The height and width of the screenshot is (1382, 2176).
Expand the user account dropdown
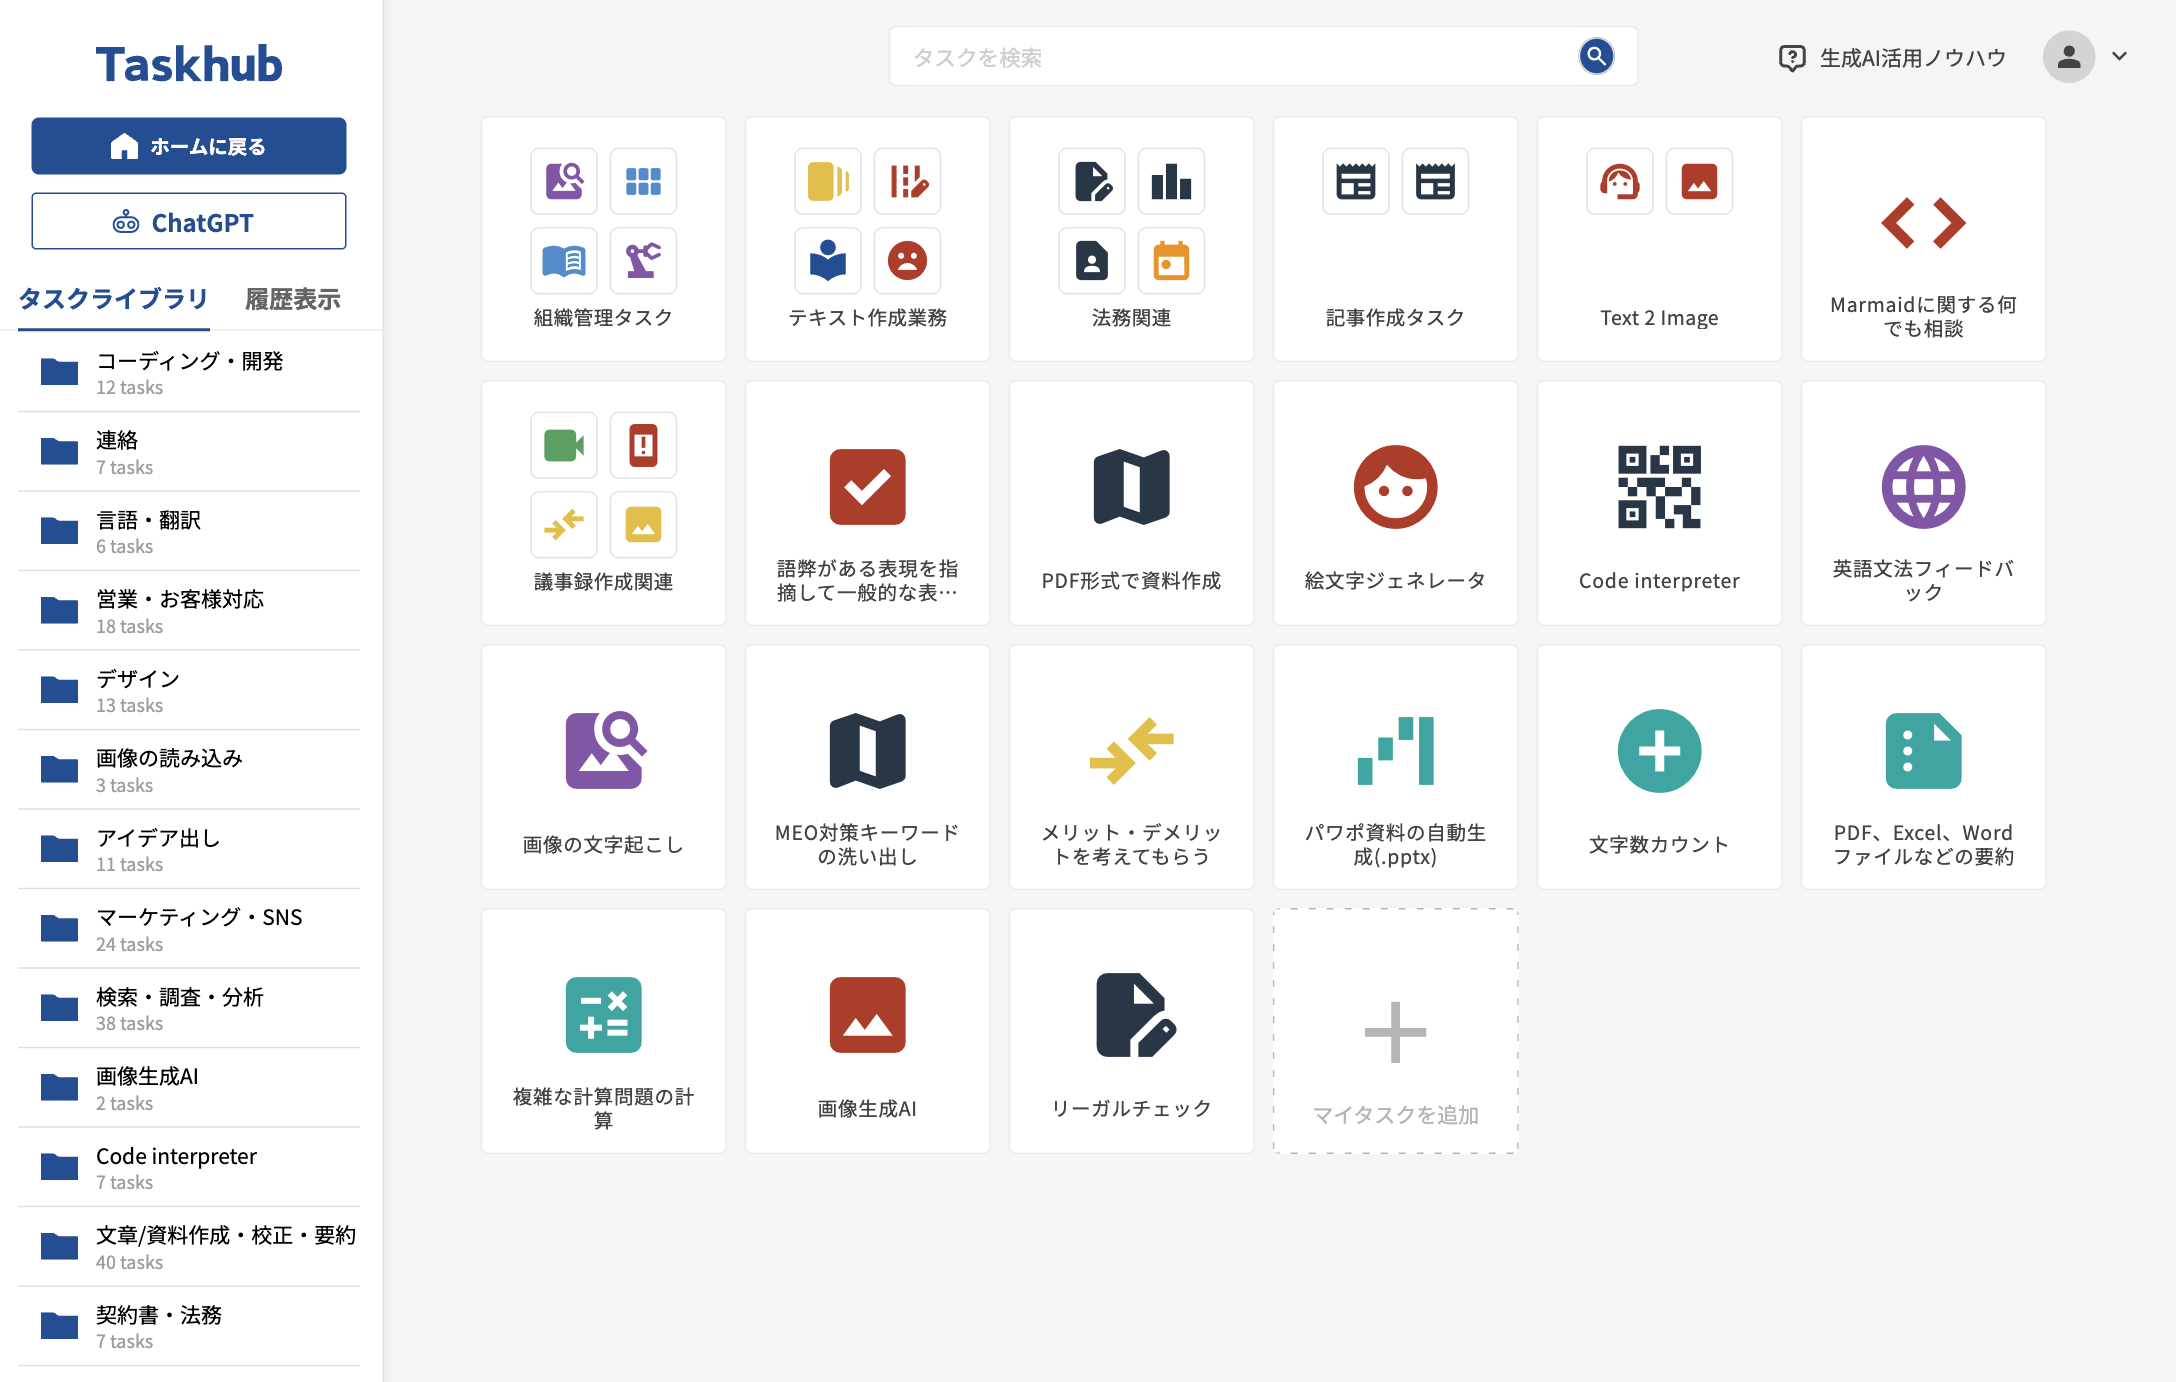pyautogui.click(x=2119, y=57)
